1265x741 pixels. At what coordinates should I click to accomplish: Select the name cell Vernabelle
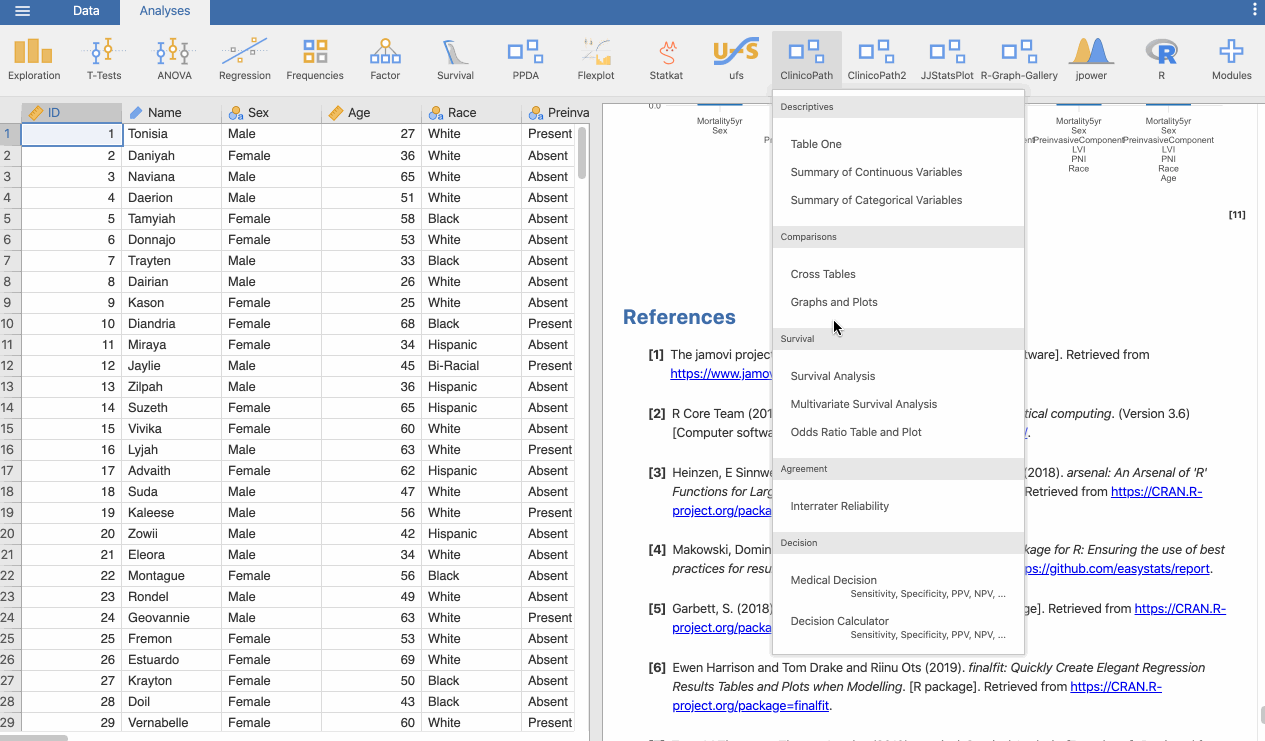point(171,722)
